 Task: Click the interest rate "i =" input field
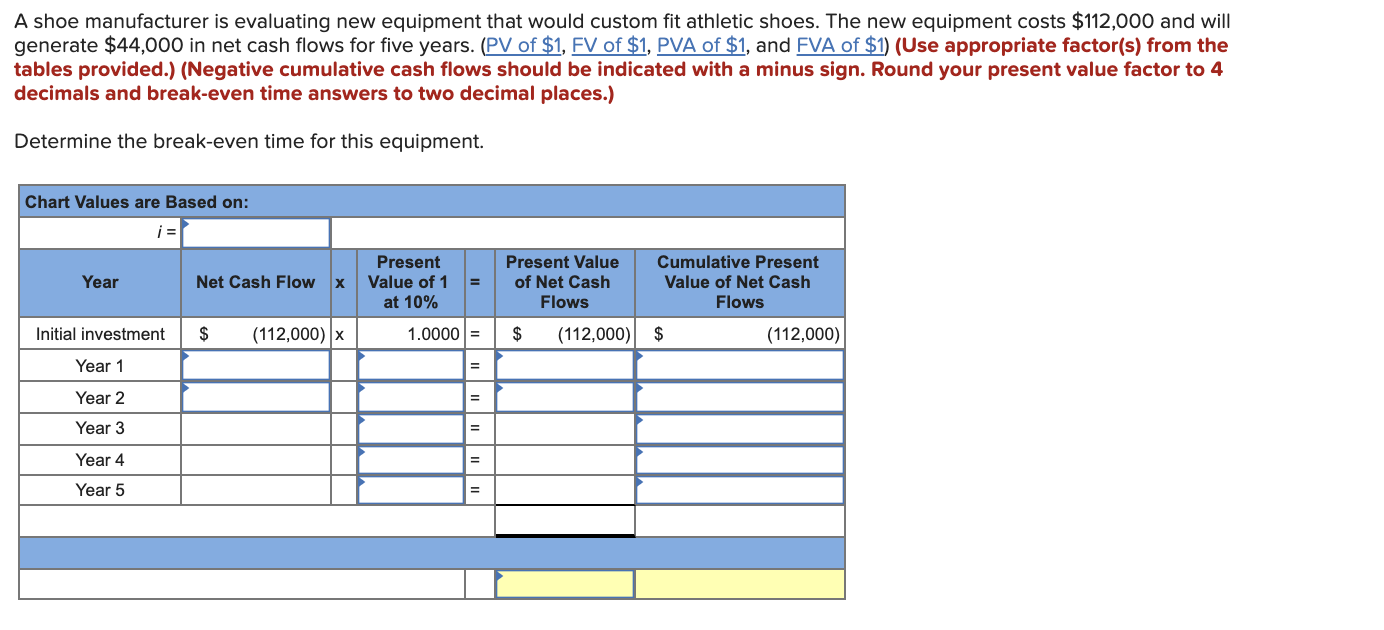(255, 232)
